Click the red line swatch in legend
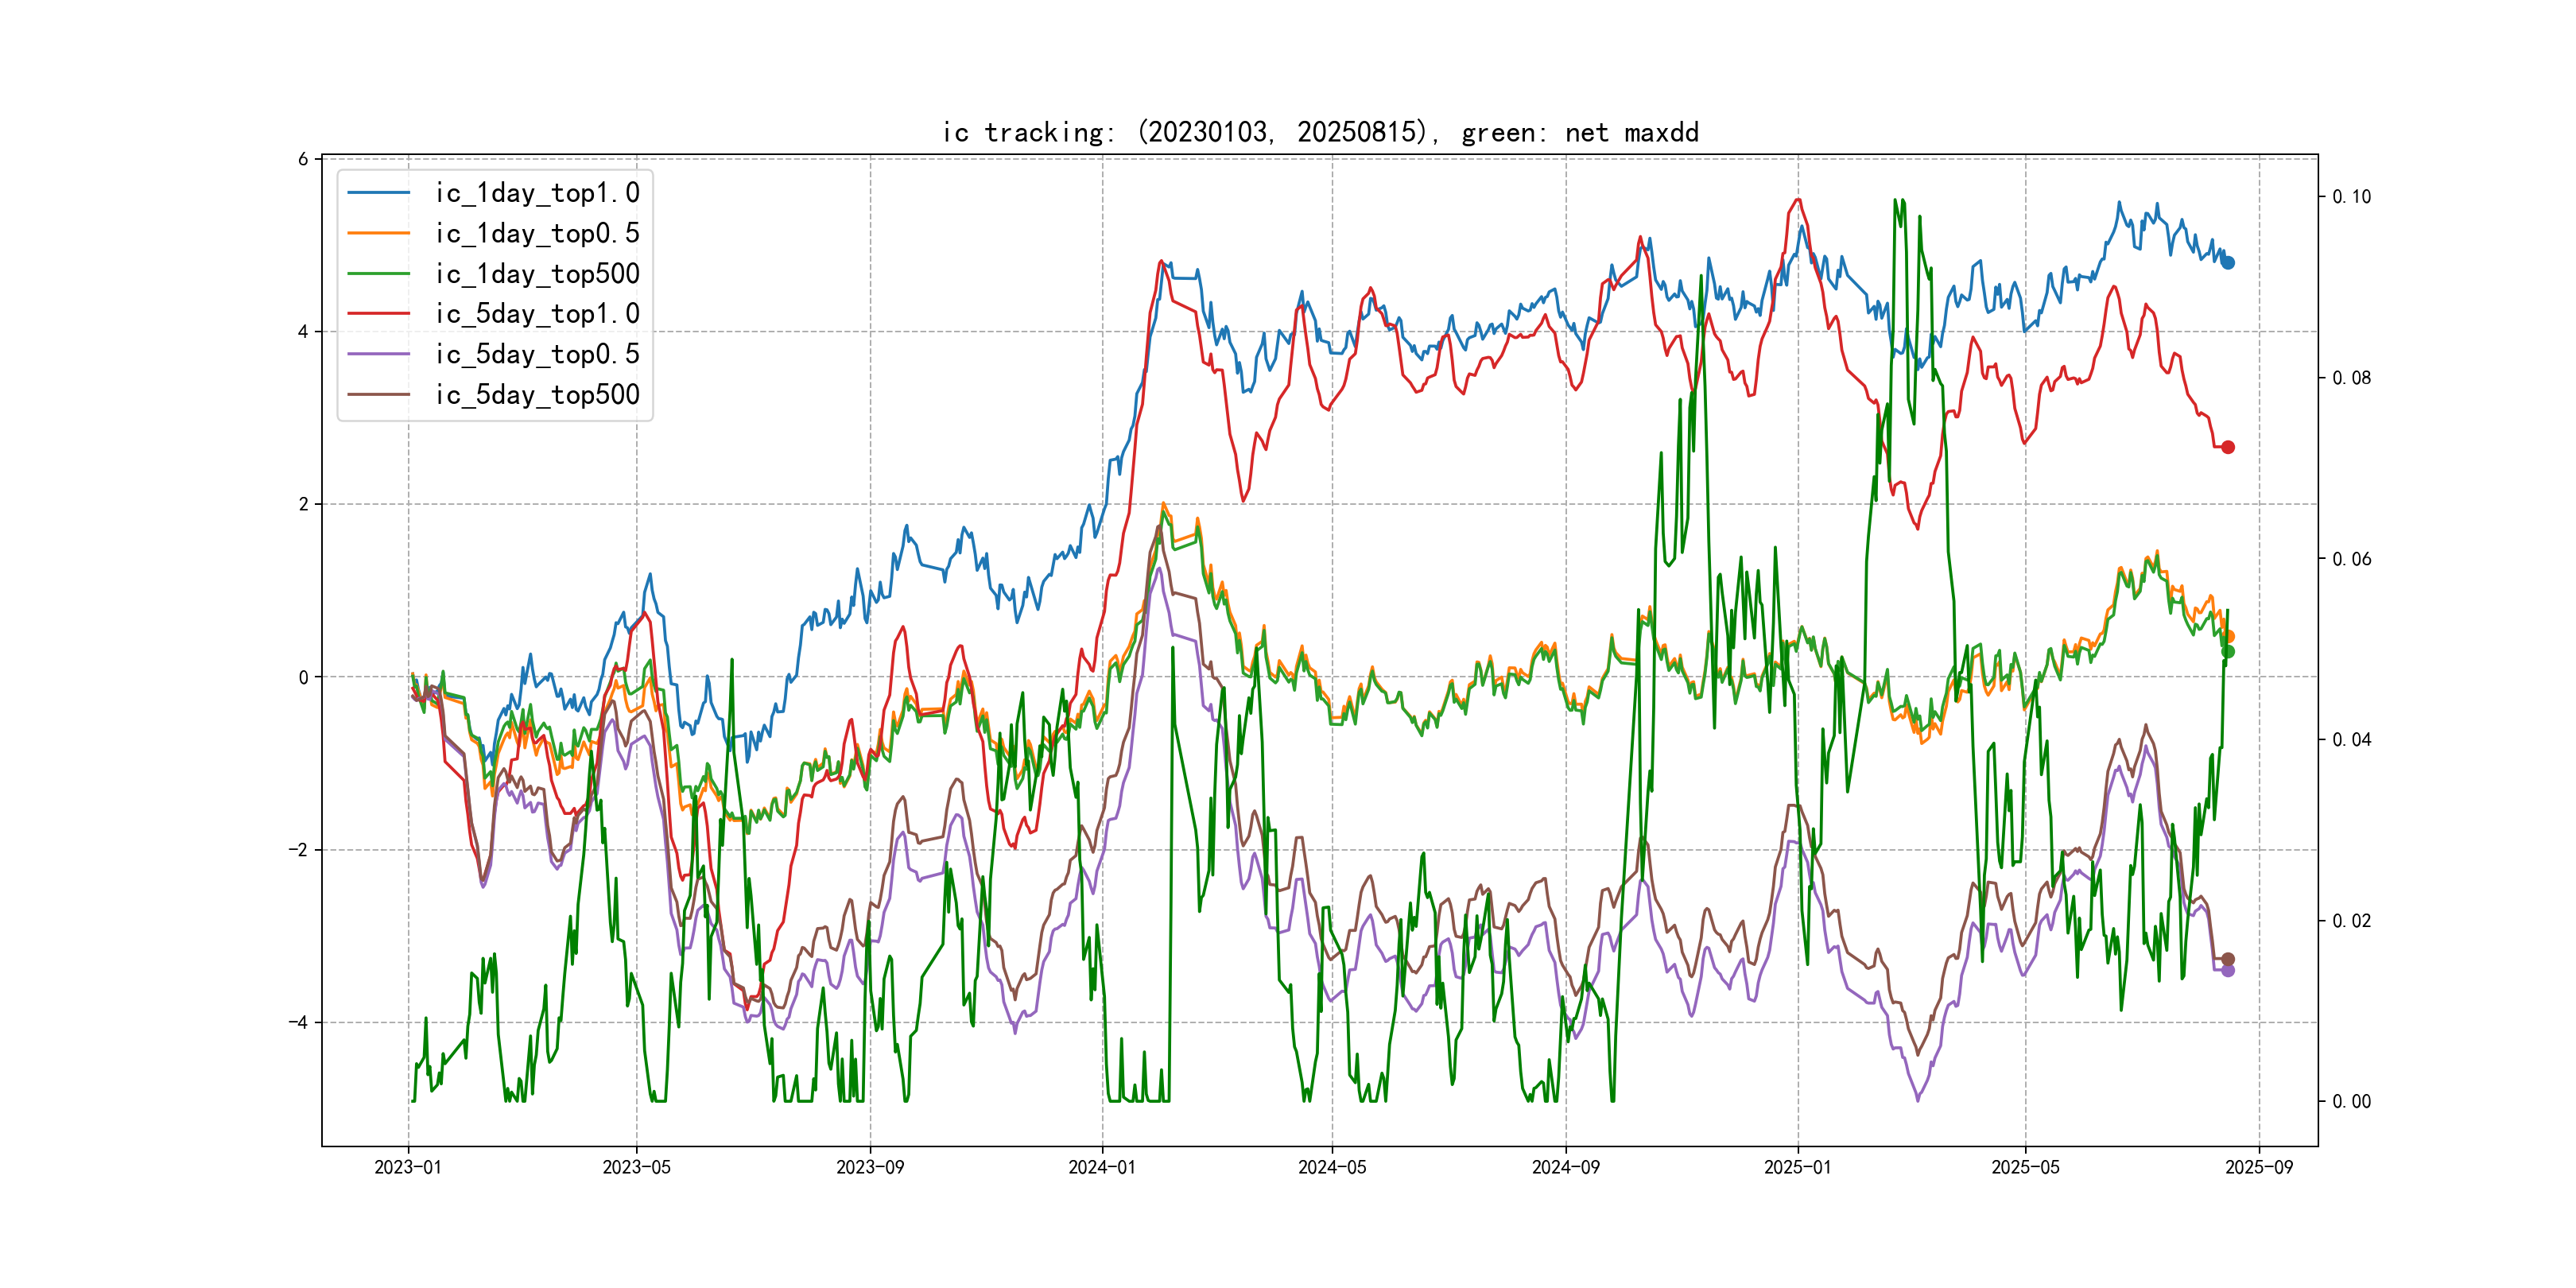2576x1288 pixels. click(x=378, y=314)
